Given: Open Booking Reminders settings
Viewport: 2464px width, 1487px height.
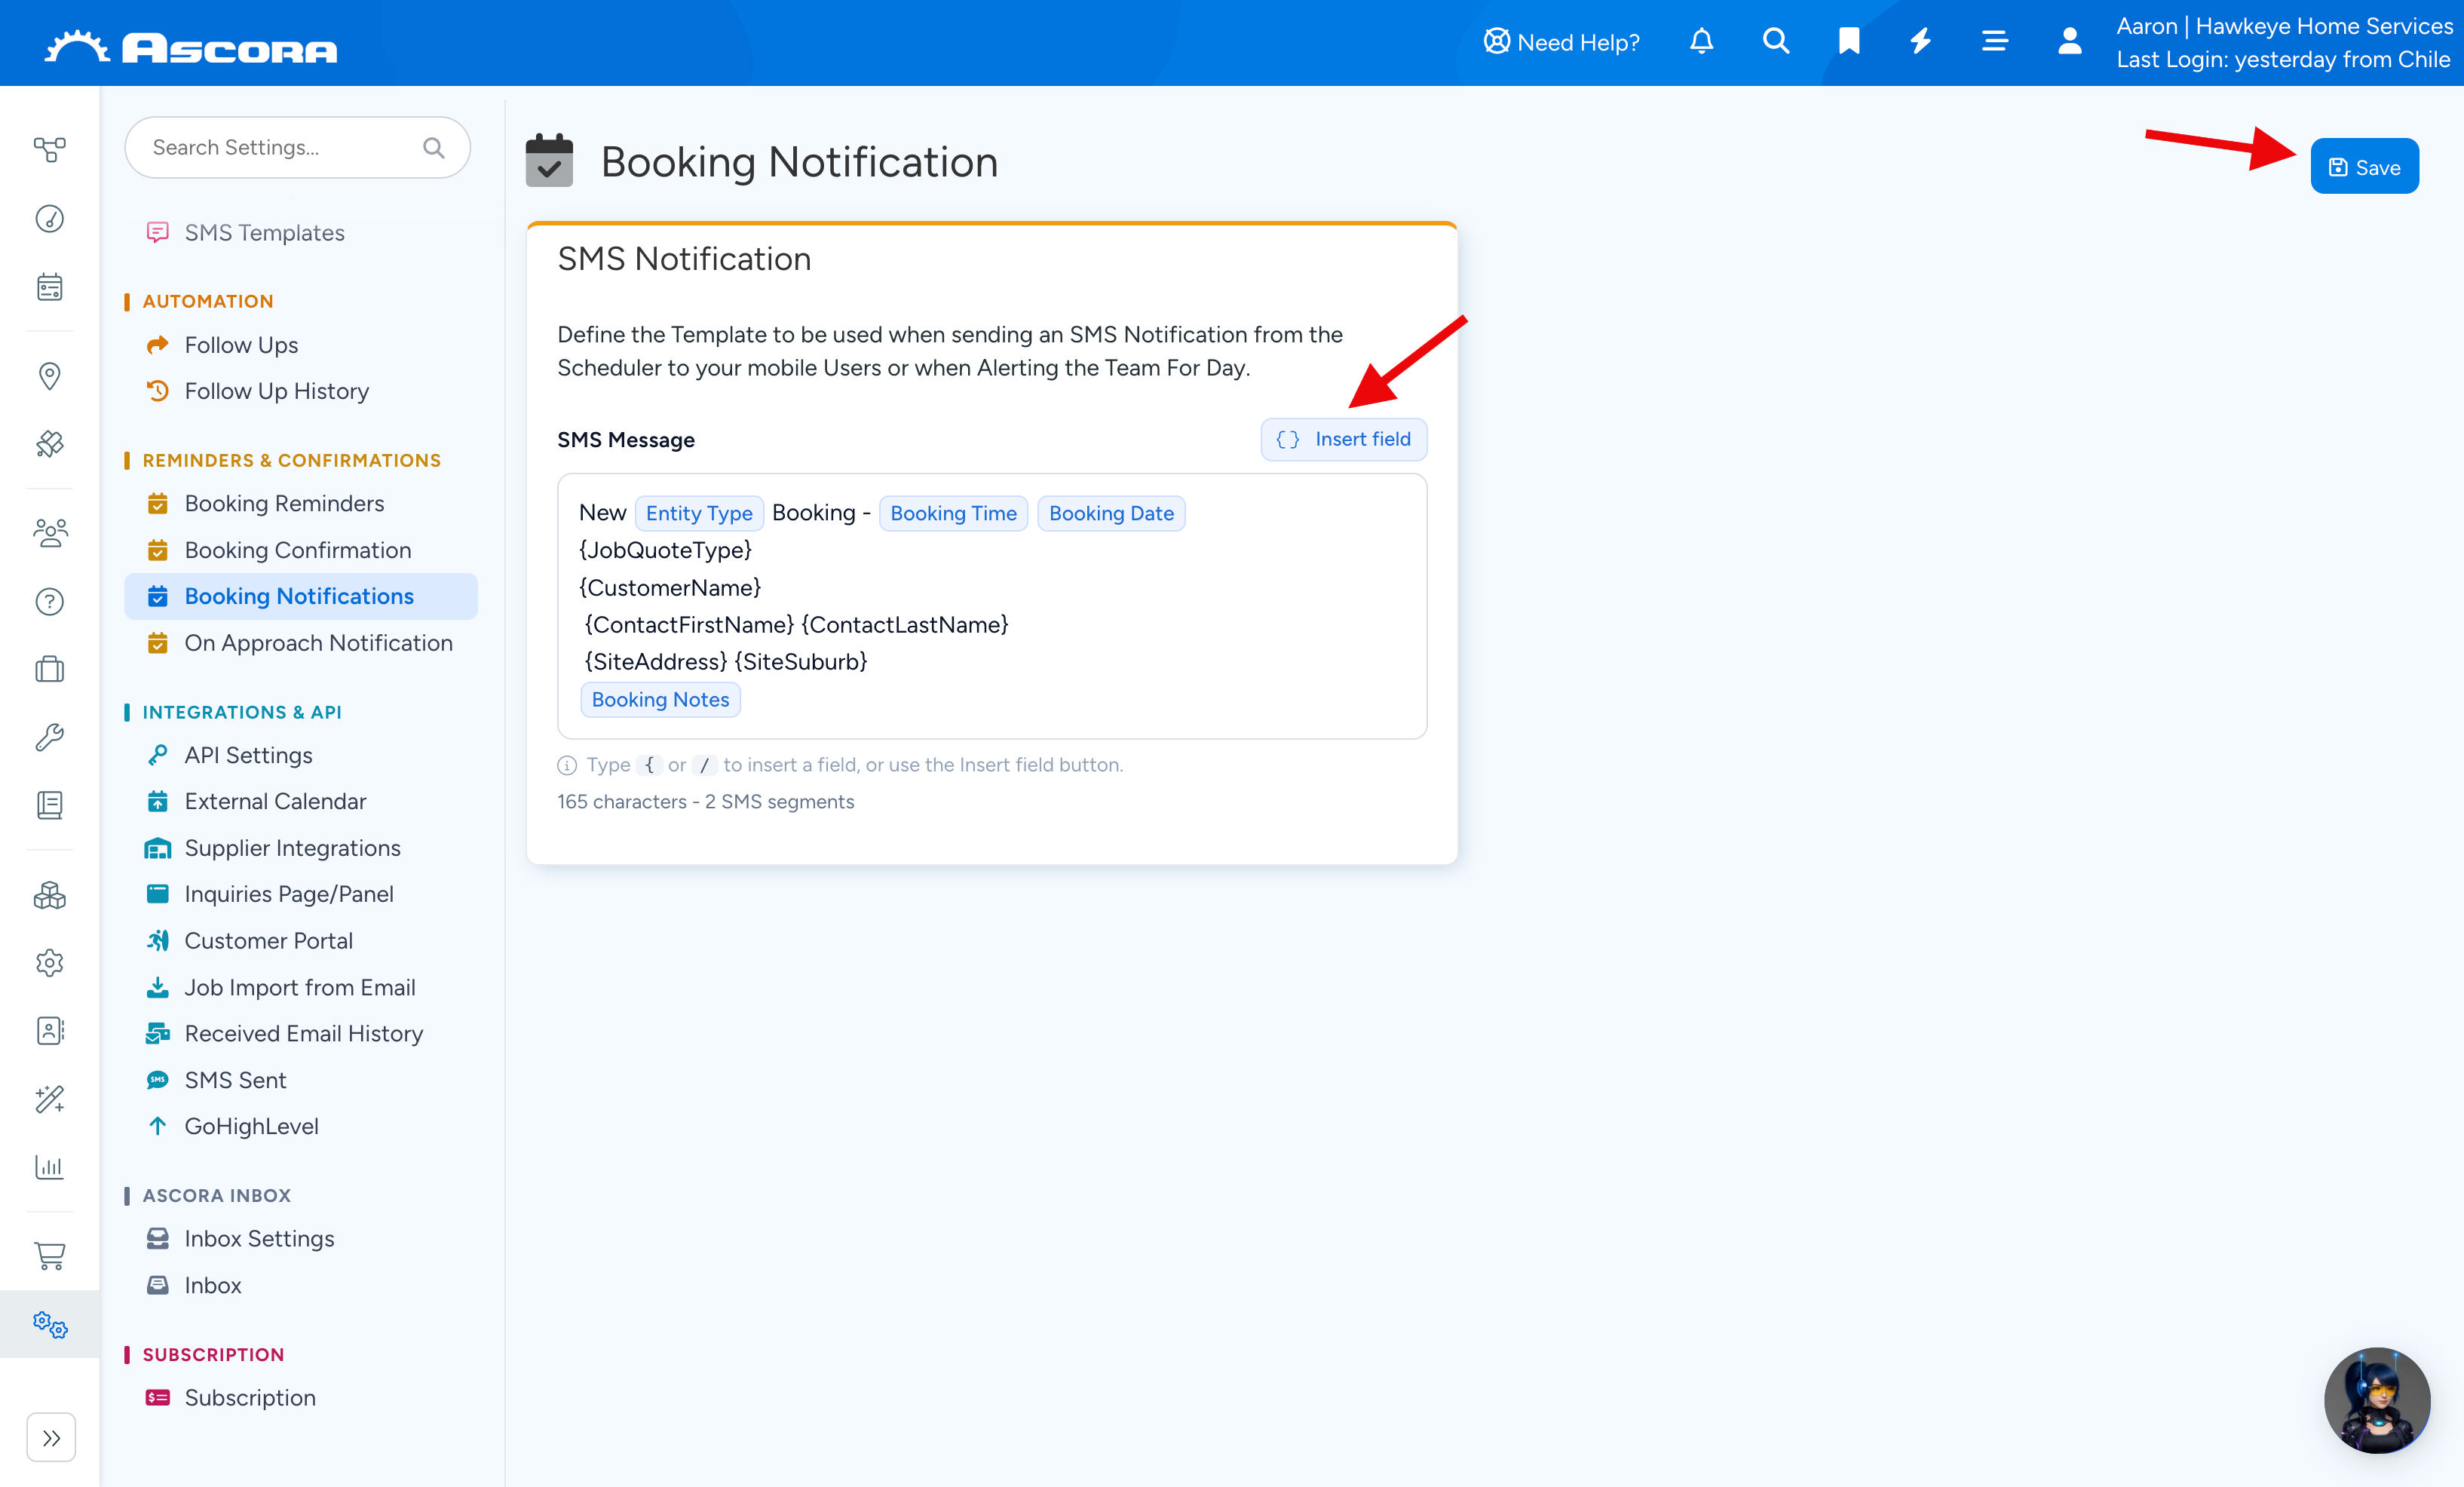Looking at the screenshot, I should pyautogui.click(x=284, y=503).
